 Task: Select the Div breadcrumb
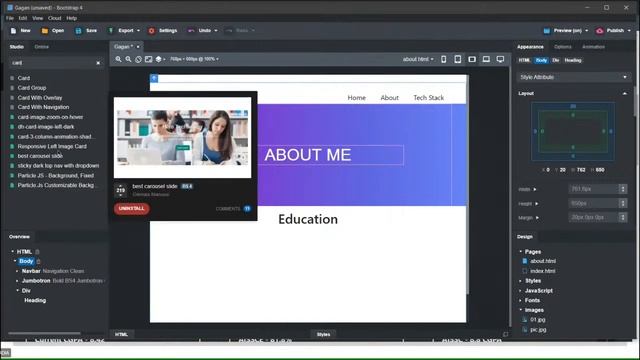(x=556, y=60)
